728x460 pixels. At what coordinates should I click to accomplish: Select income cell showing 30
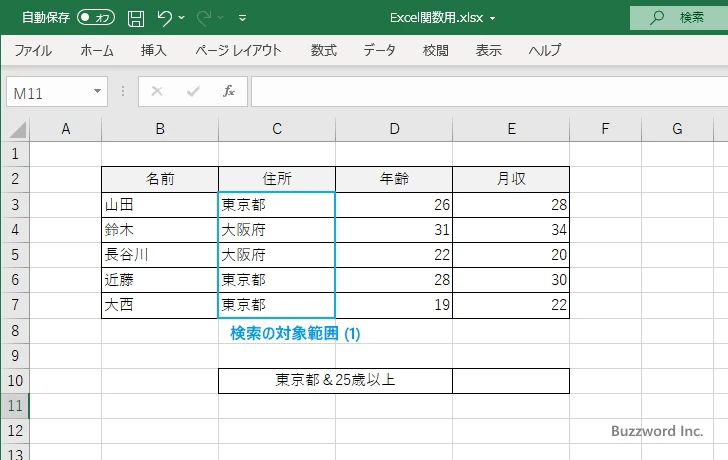511,280
